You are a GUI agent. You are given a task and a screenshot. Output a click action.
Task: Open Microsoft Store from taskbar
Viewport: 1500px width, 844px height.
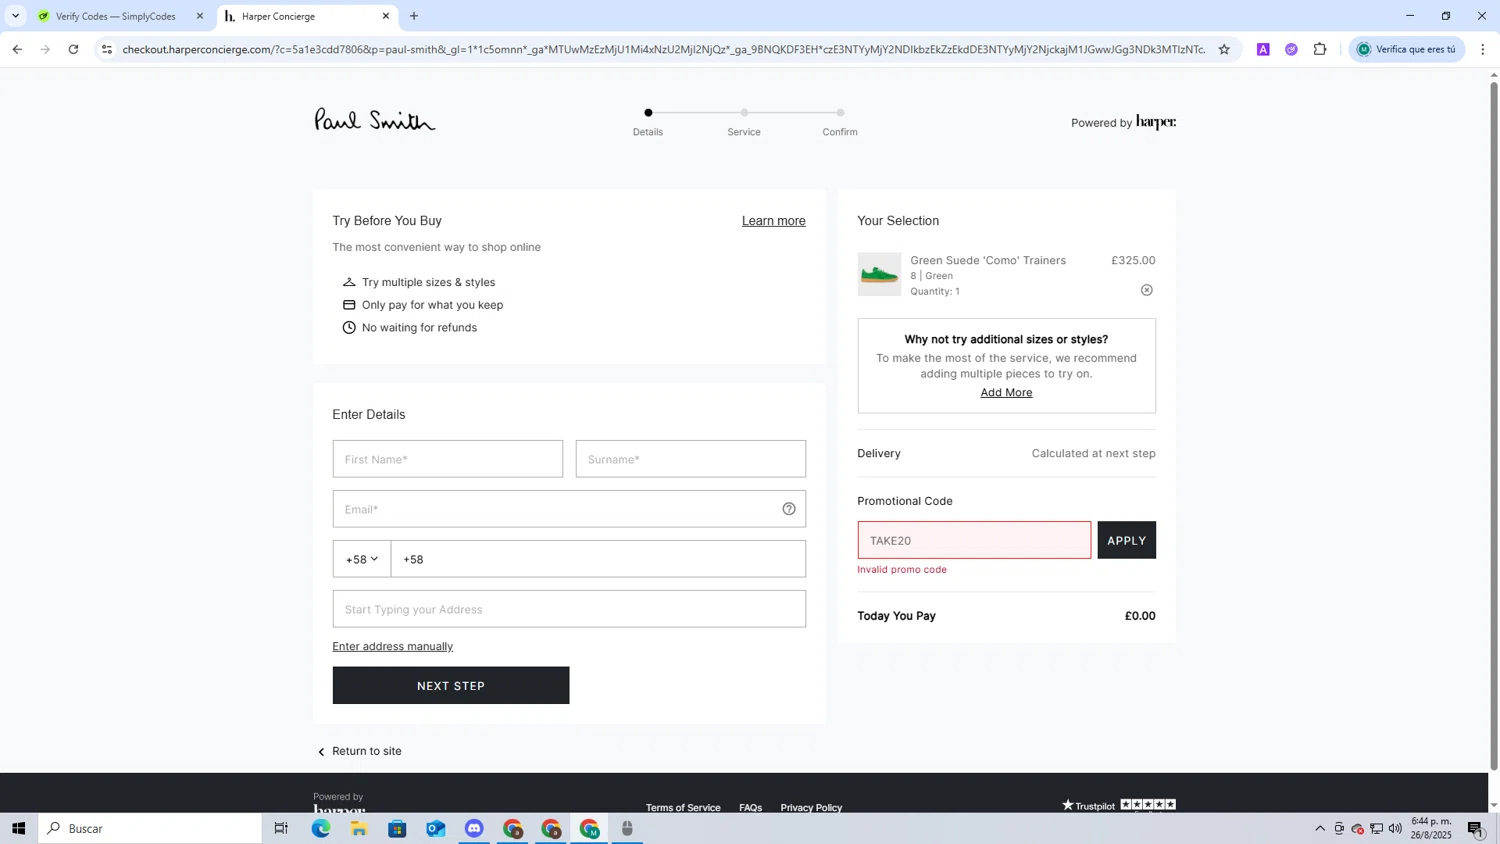tap(397, 828)
